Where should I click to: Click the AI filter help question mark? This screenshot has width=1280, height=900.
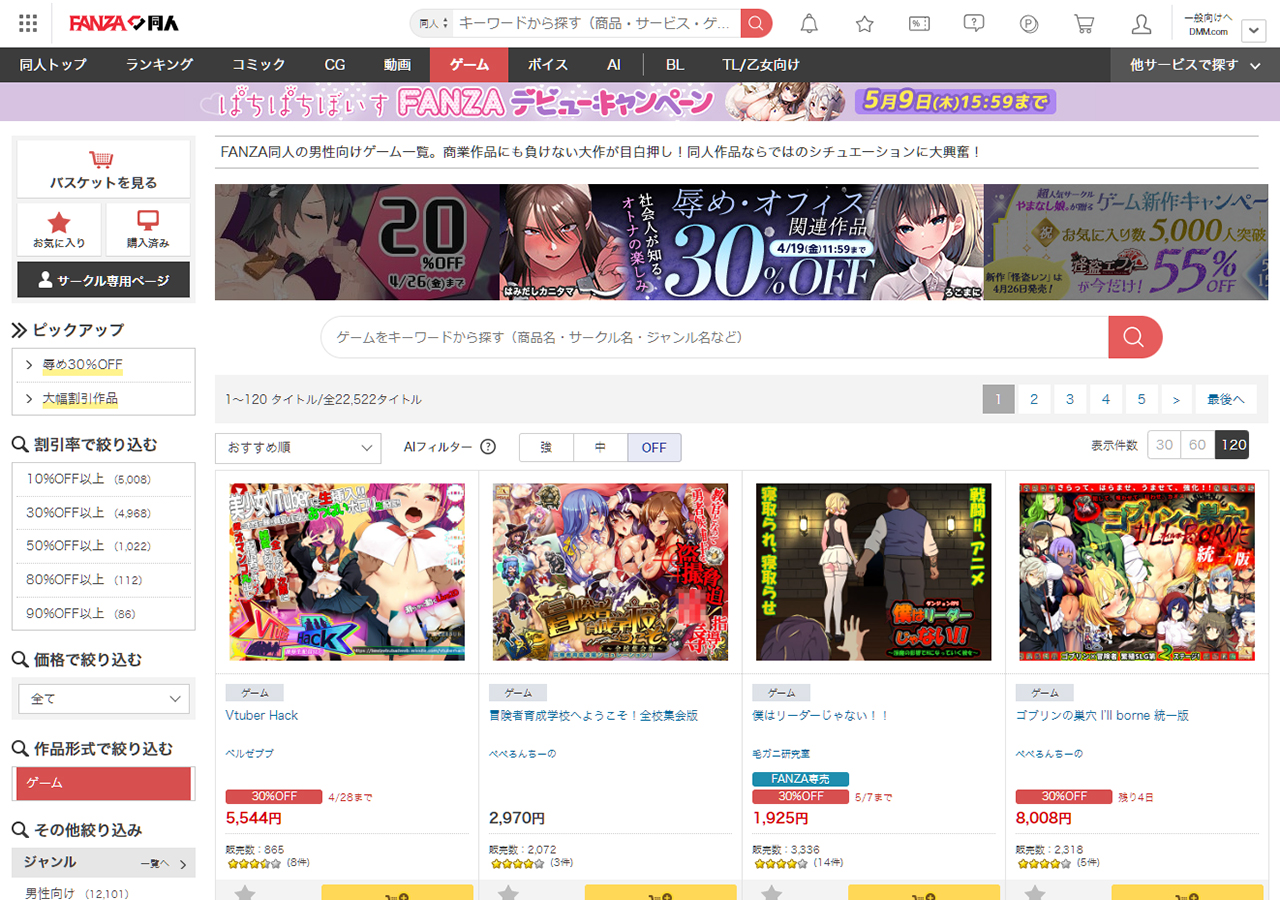click(488, 447)
